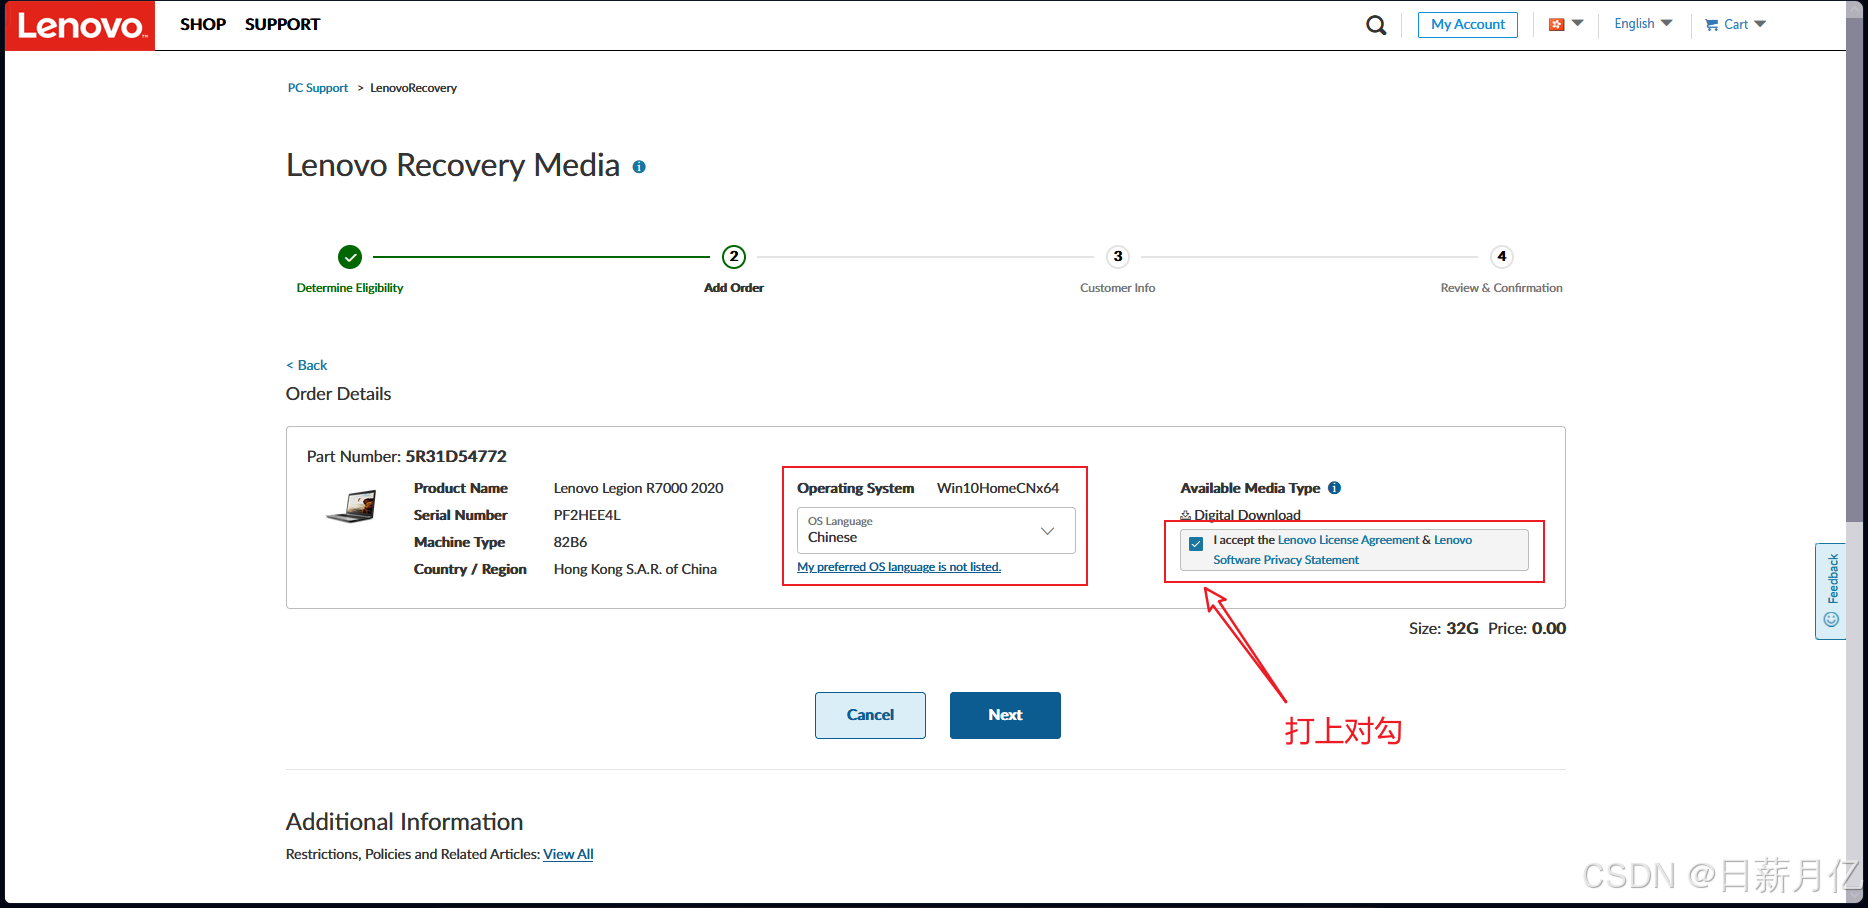Click the green Determine Eligibility checkmark step

pos(350,257)
